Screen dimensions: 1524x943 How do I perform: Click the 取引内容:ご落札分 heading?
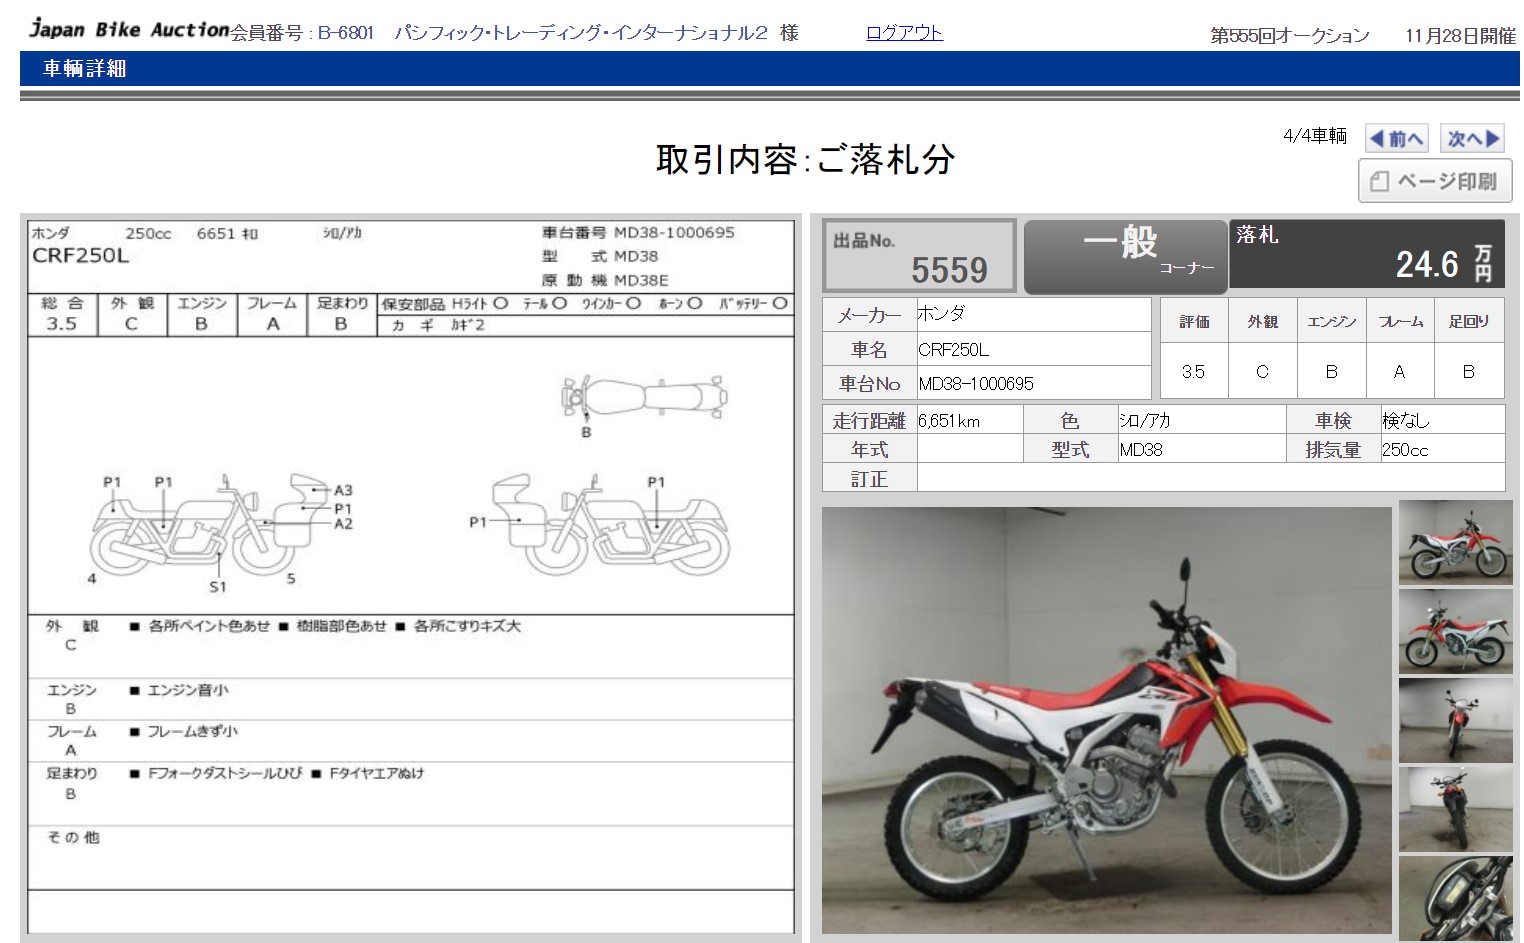pos(806,159)
